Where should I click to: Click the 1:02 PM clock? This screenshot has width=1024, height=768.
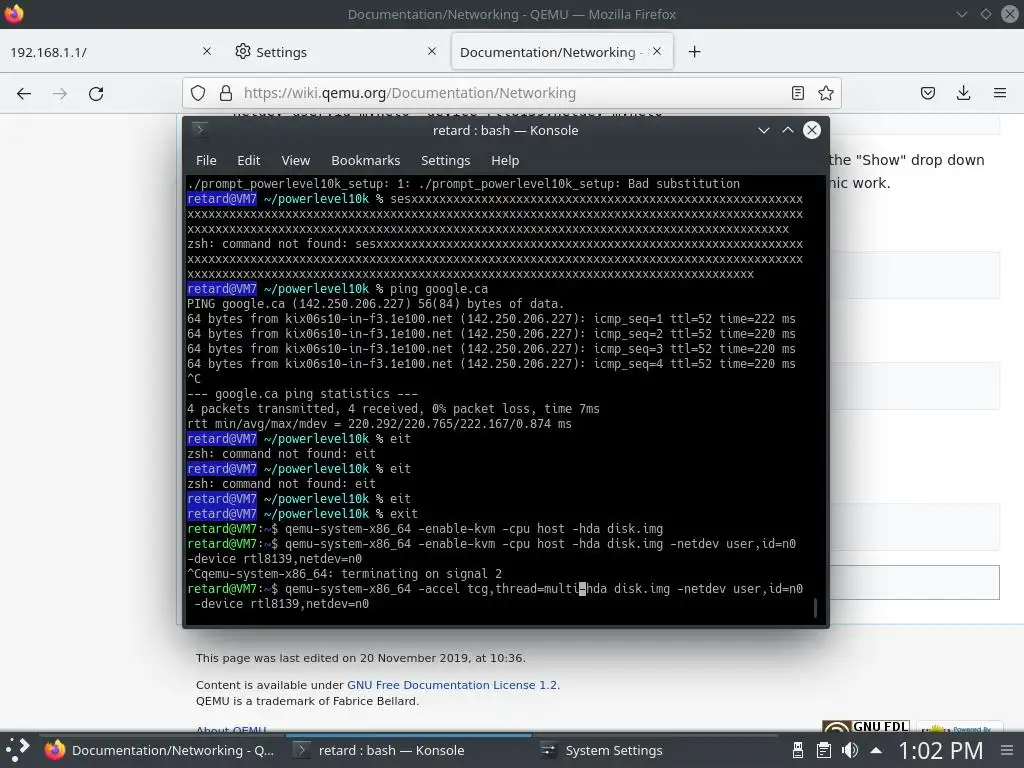tap(940, 750)
